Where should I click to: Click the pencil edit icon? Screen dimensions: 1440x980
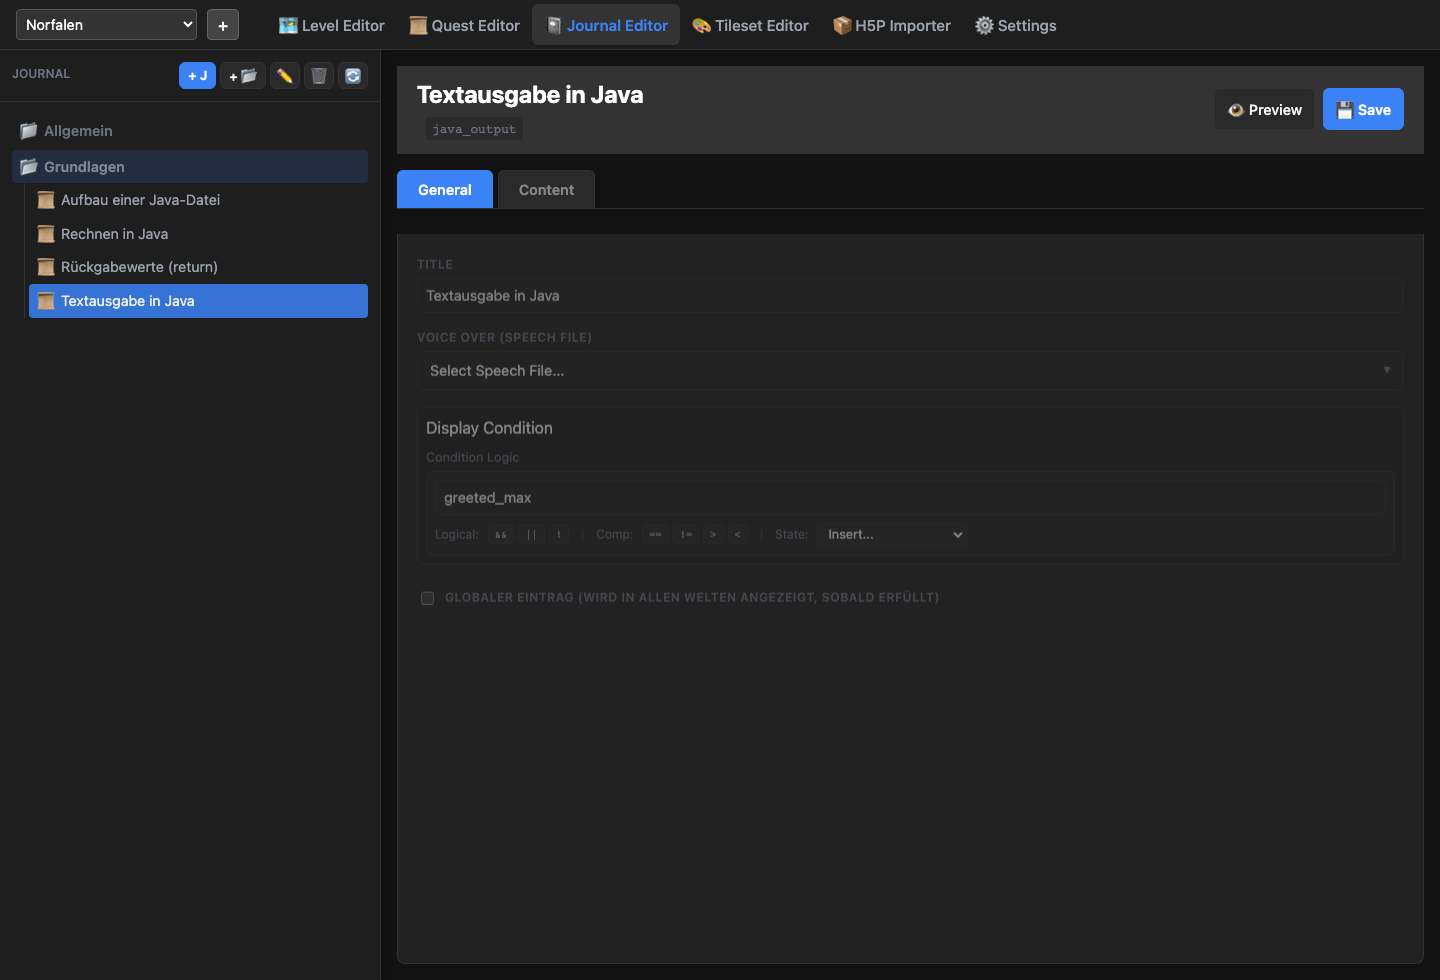click(x=285, y=76)
